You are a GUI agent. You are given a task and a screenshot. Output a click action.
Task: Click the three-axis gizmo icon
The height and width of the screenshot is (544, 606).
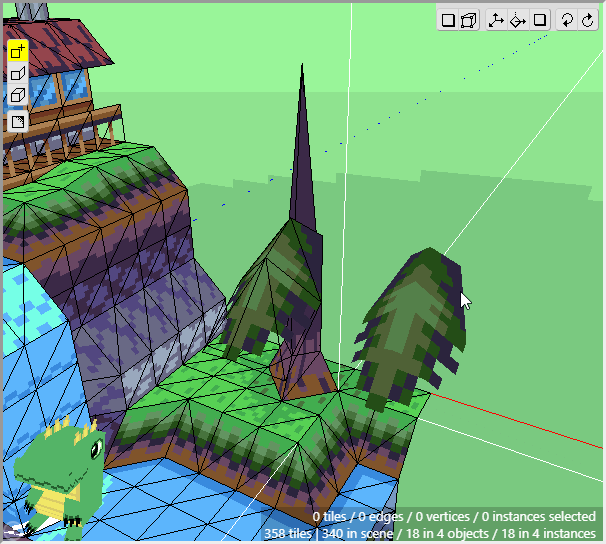(x=496, y=20)
